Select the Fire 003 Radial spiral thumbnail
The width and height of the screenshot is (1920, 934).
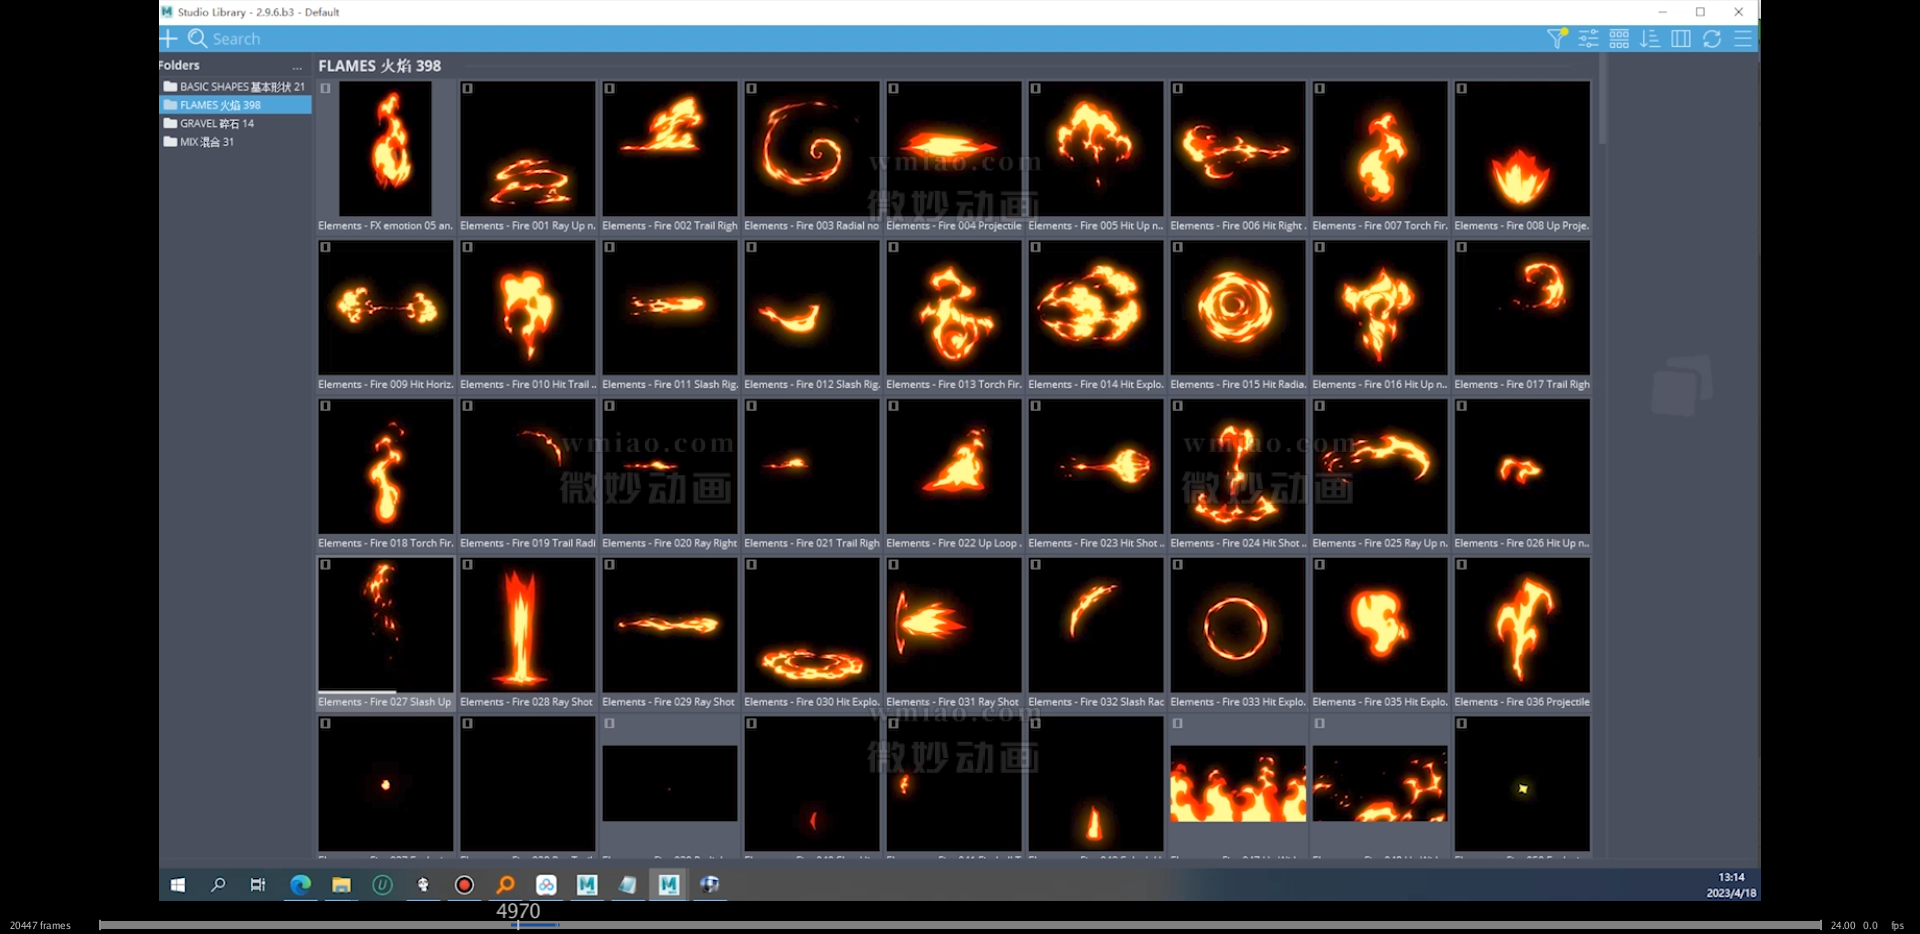click(811, 148)
